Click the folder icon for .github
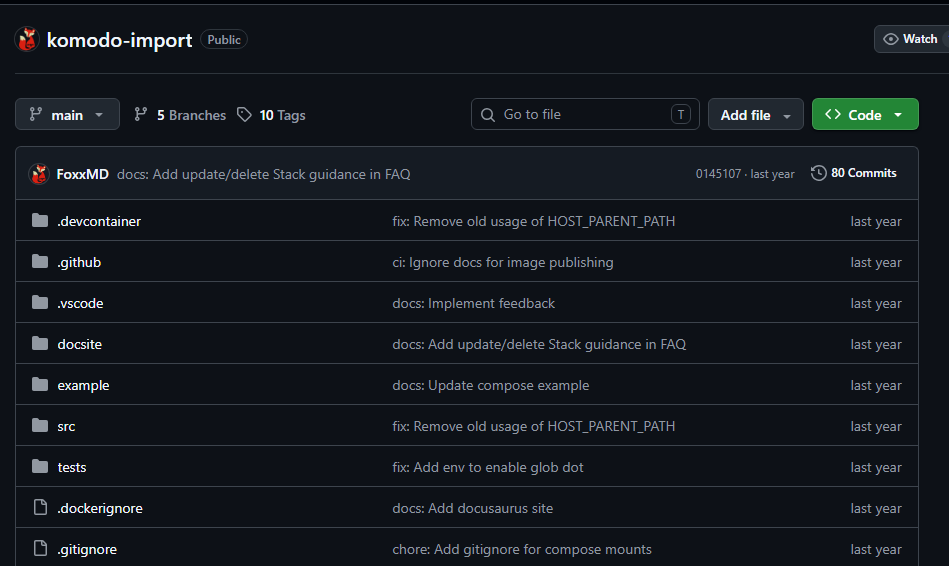The width and height of the screenshot is (949, 566). point(40,262)
